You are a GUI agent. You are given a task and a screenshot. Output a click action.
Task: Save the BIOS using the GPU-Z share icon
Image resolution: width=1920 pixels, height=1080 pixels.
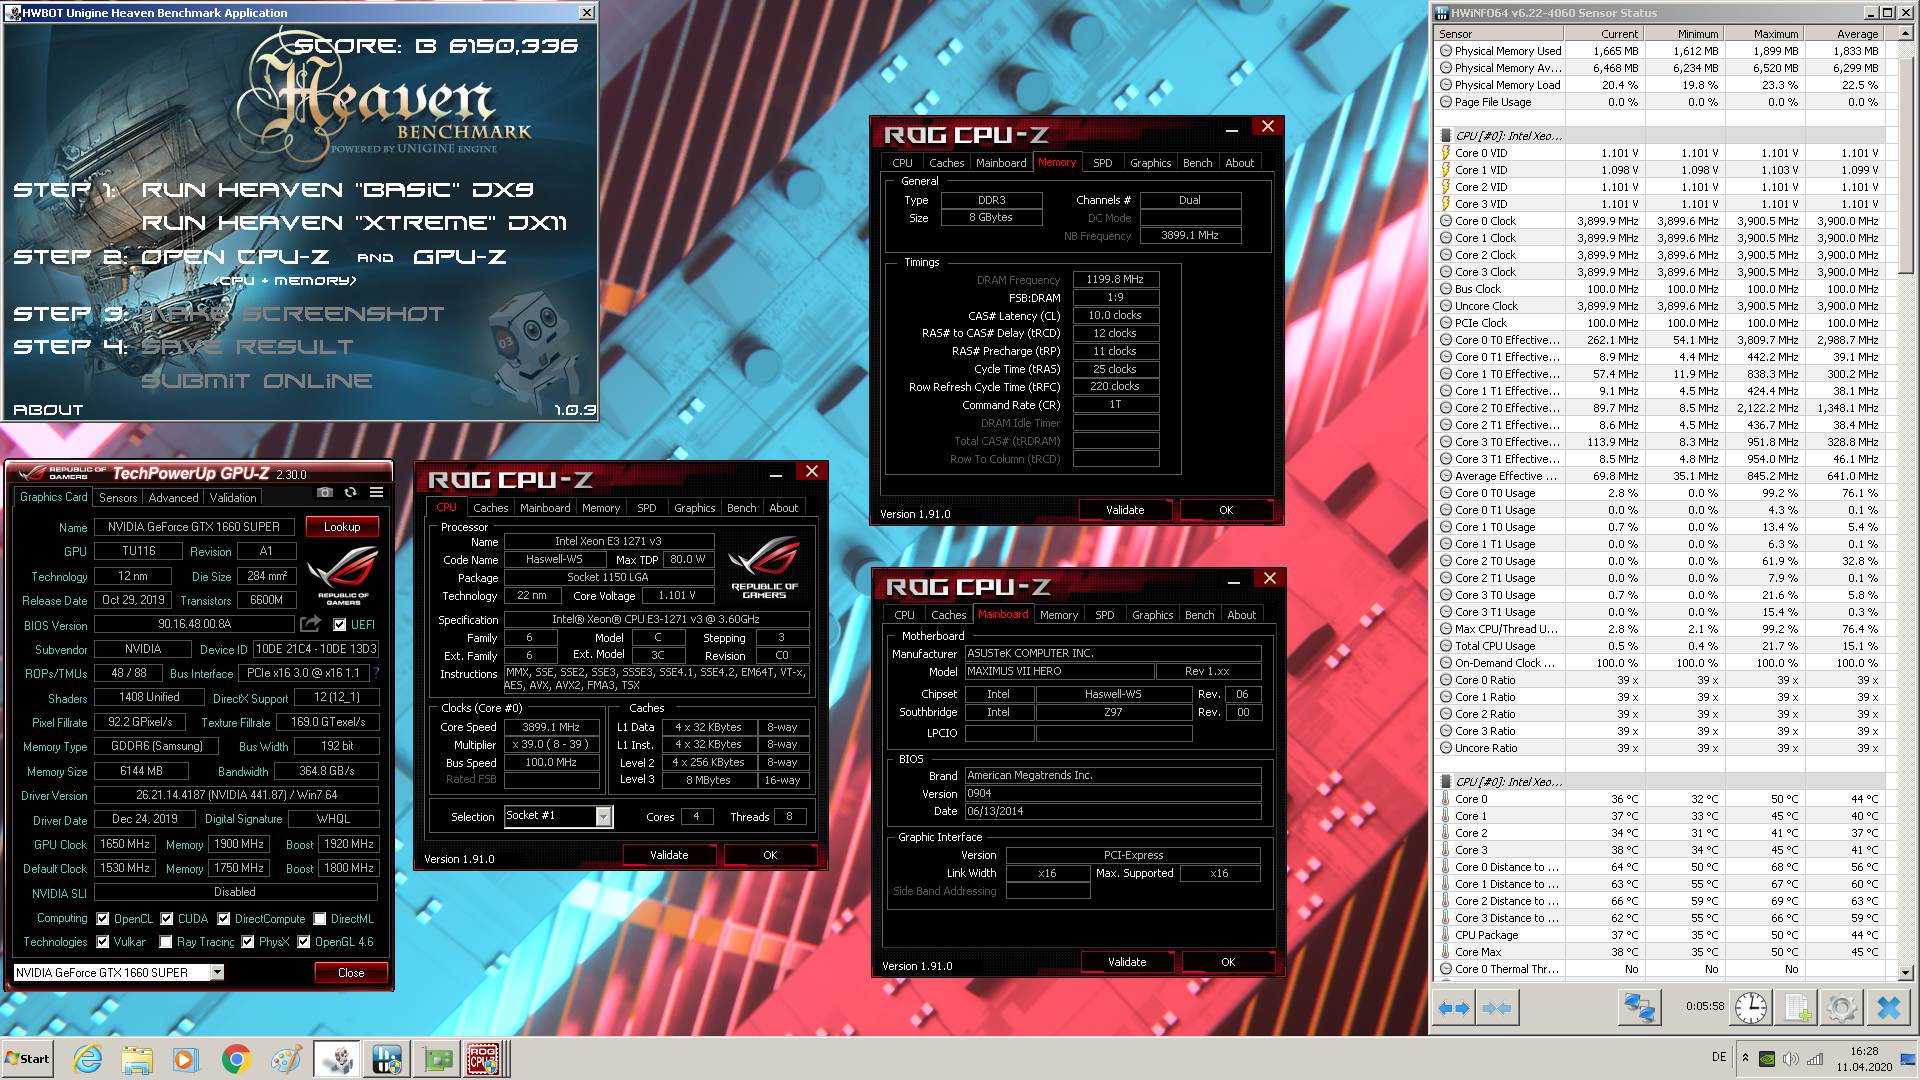311,624
